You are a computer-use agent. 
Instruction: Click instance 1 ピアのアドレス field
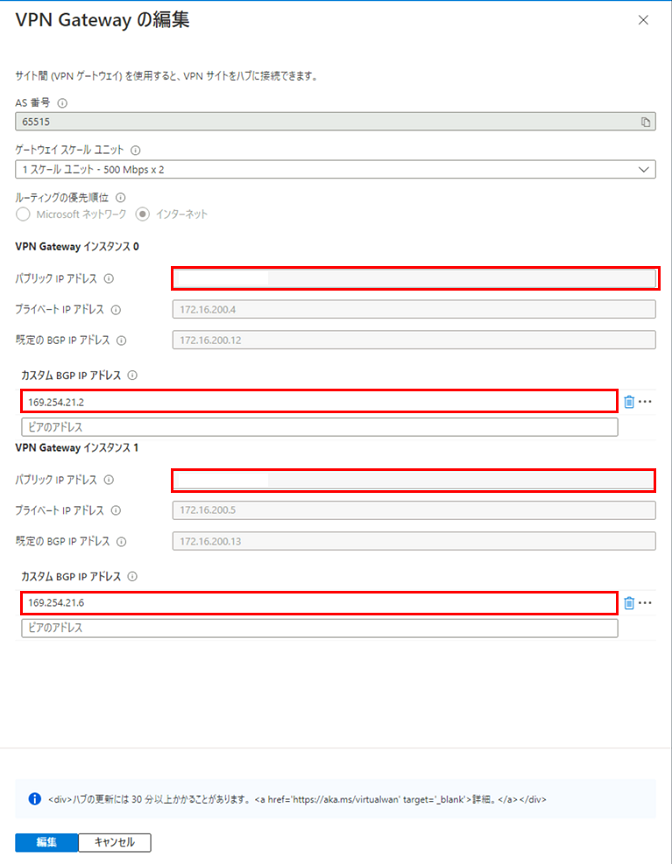click(319, 628)
